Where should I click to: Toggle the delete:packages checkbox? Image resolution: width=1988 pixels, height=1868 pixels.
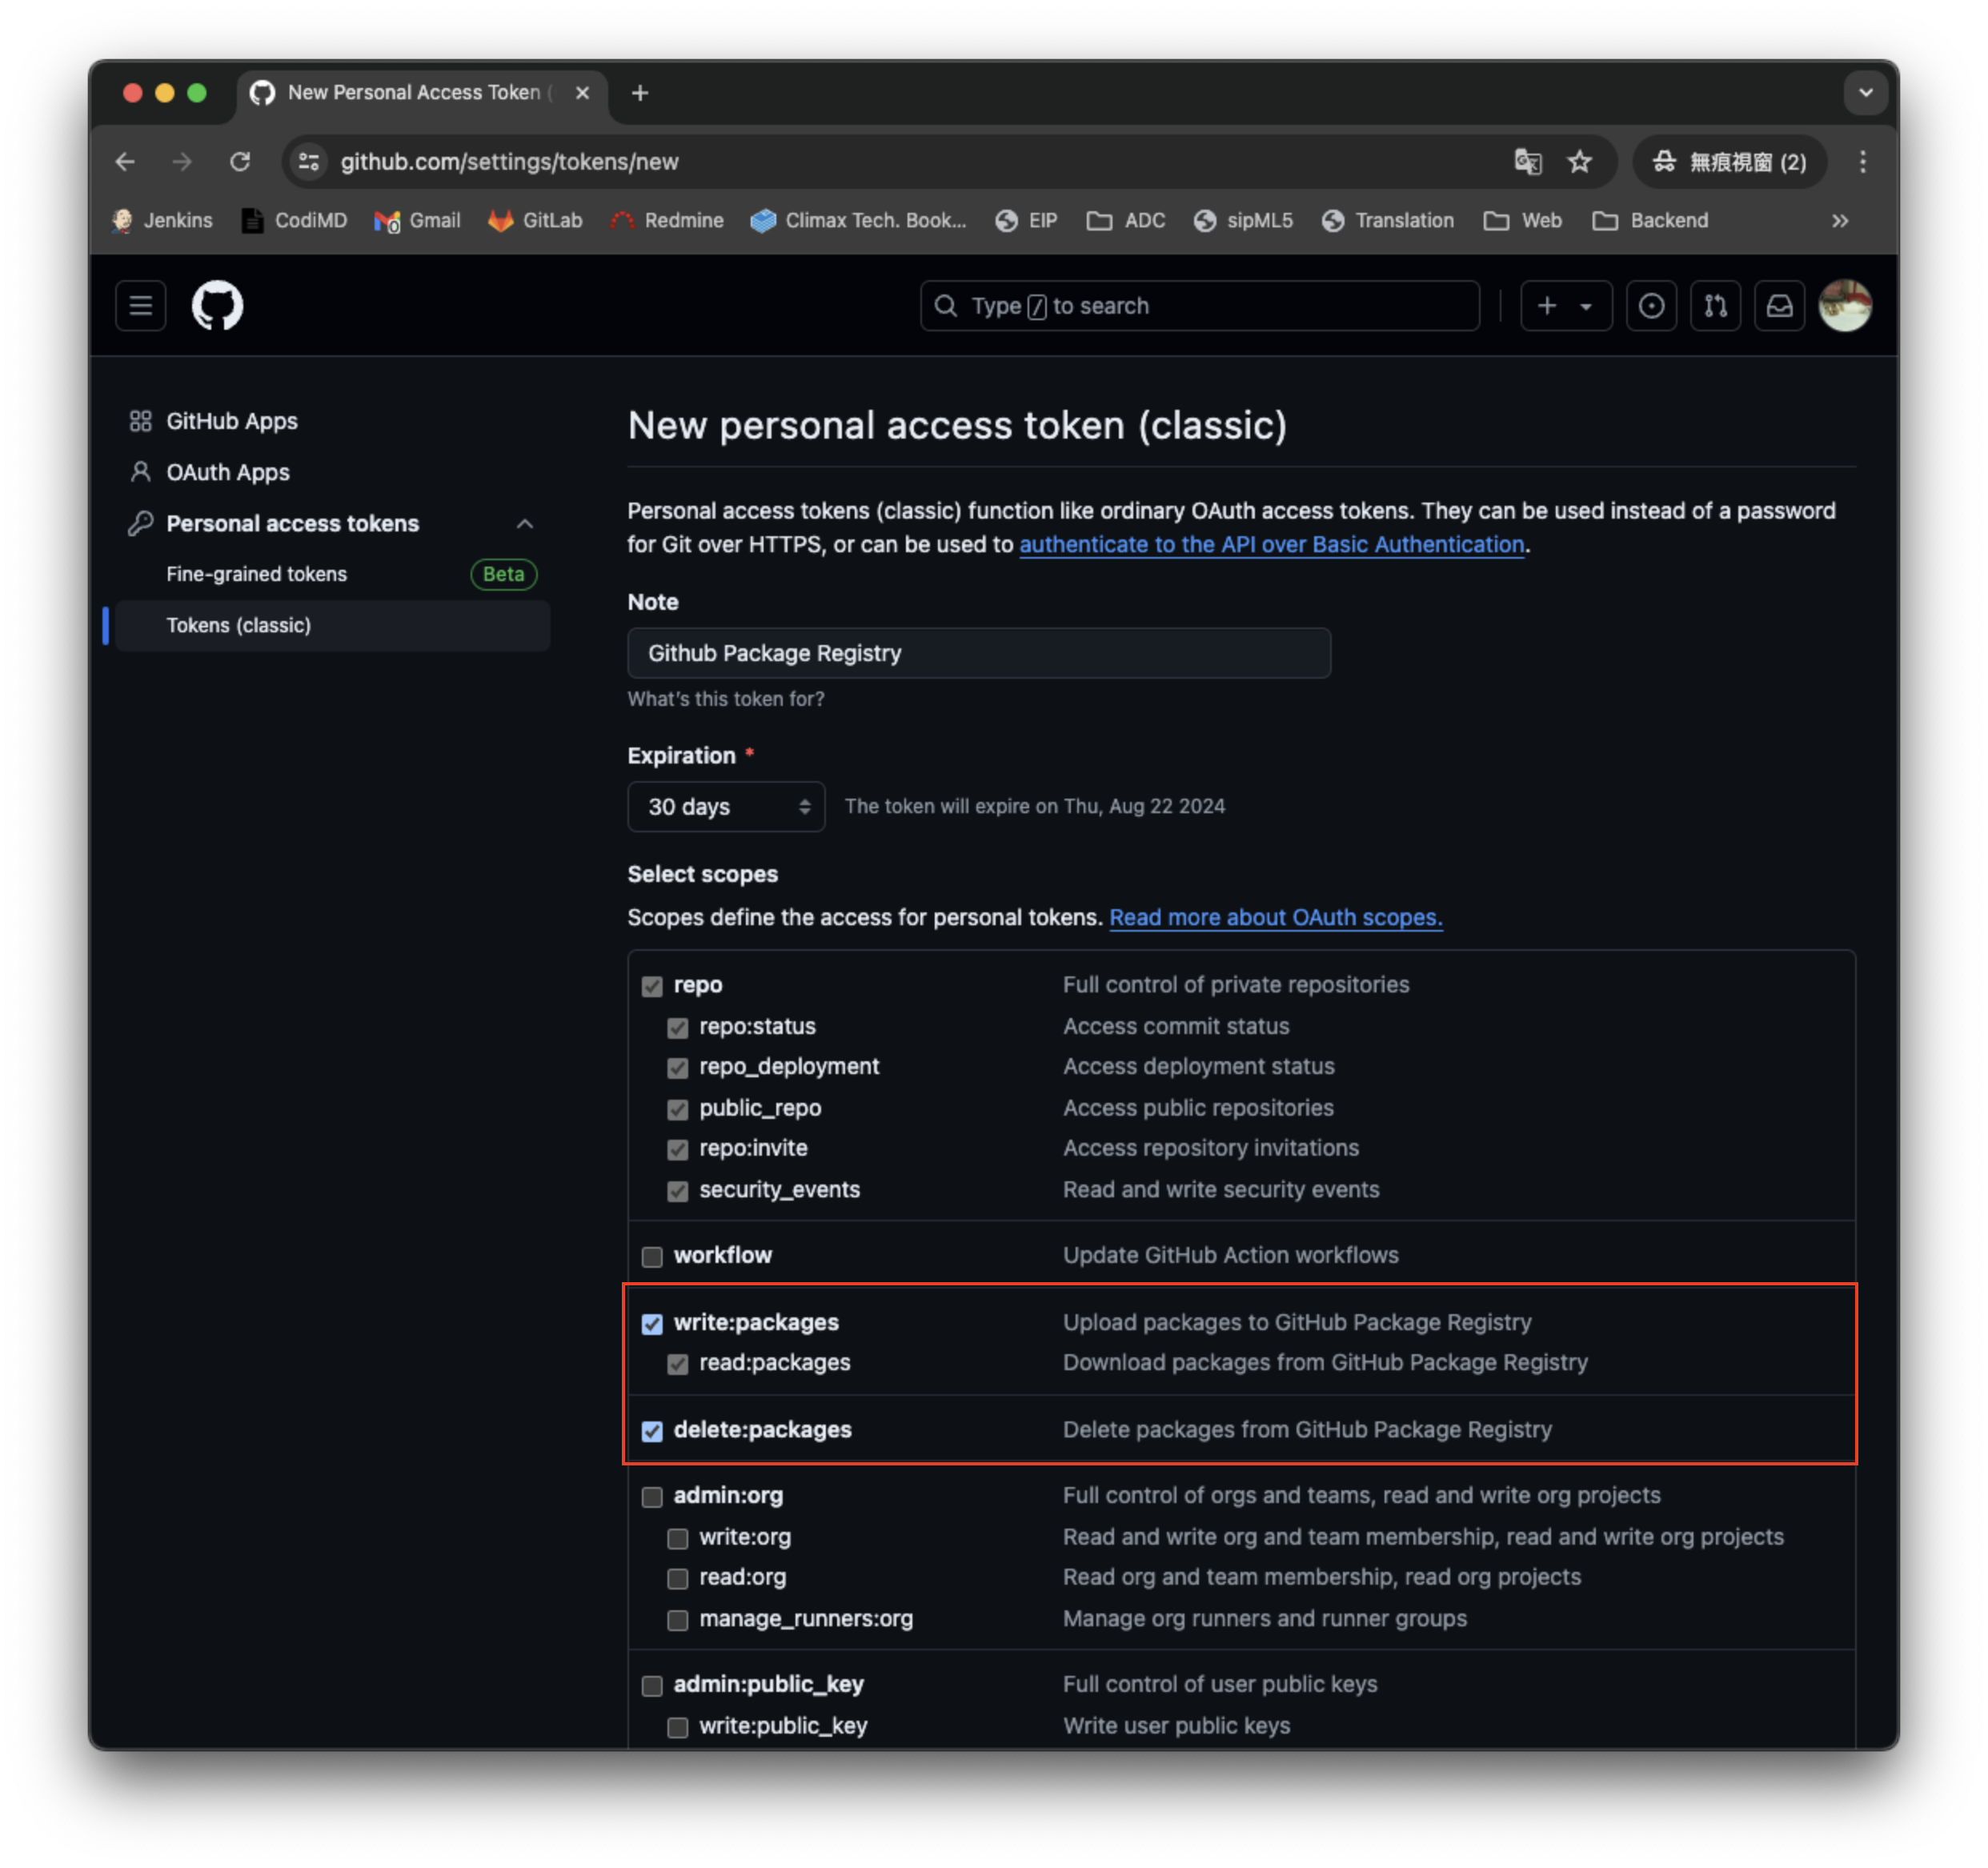(651, 1429)
